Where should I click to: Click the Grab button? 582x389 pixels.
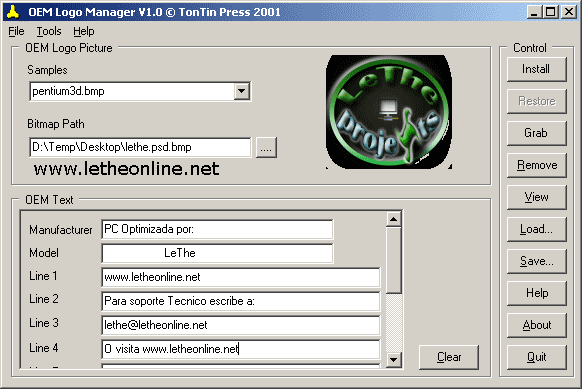pyautogui.click(x=536, y=133)
